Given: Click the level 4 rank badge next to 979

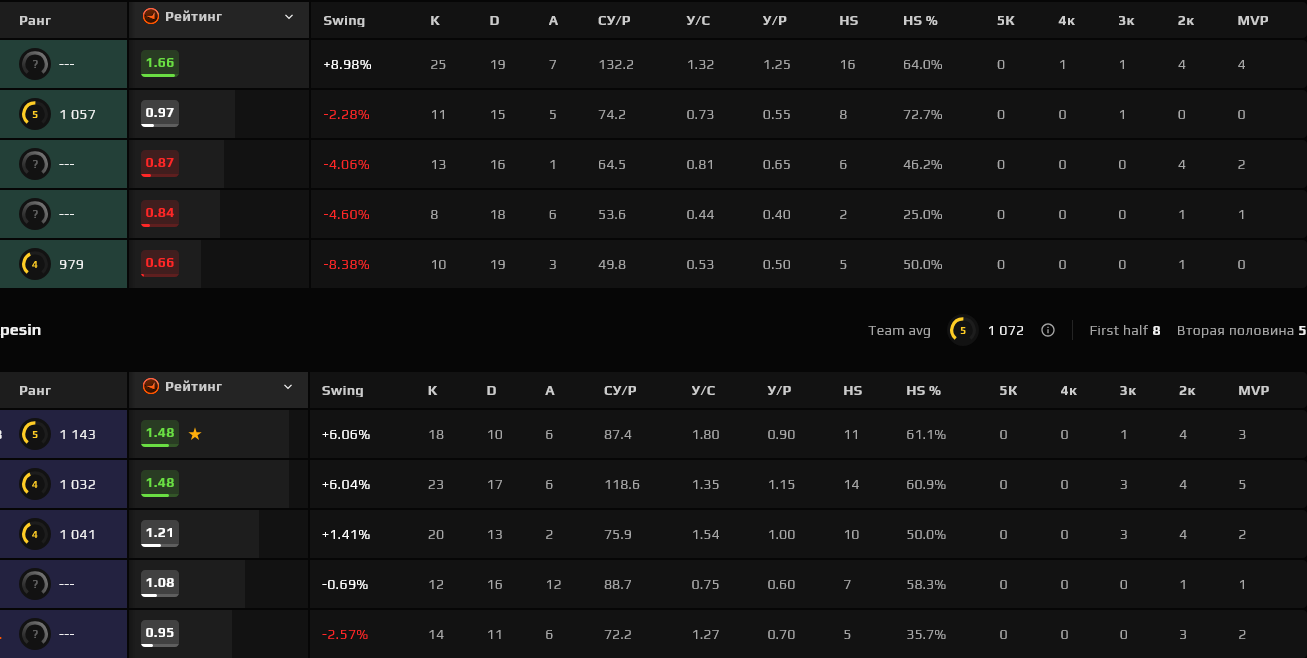Looking at the screenshot, I should (x=35, y=264).
